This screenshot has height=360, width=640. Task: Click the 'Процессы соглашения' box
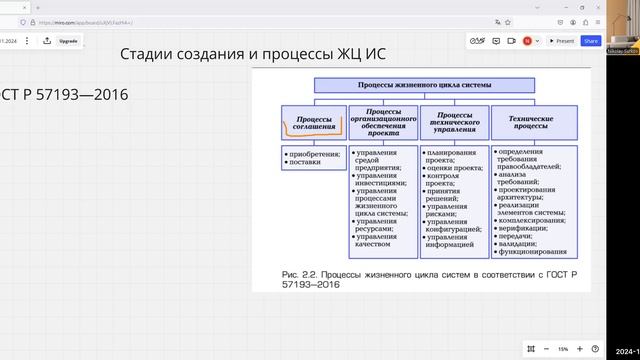point(314,123)
